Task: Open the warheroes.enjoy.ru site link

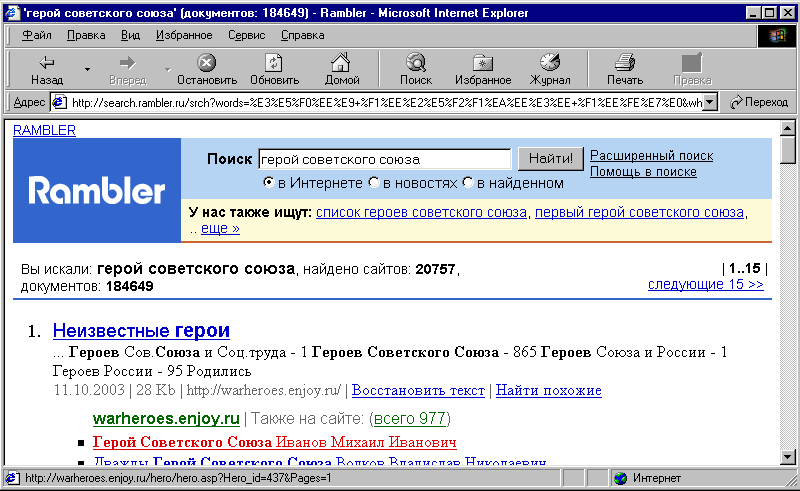Action: 166,419
